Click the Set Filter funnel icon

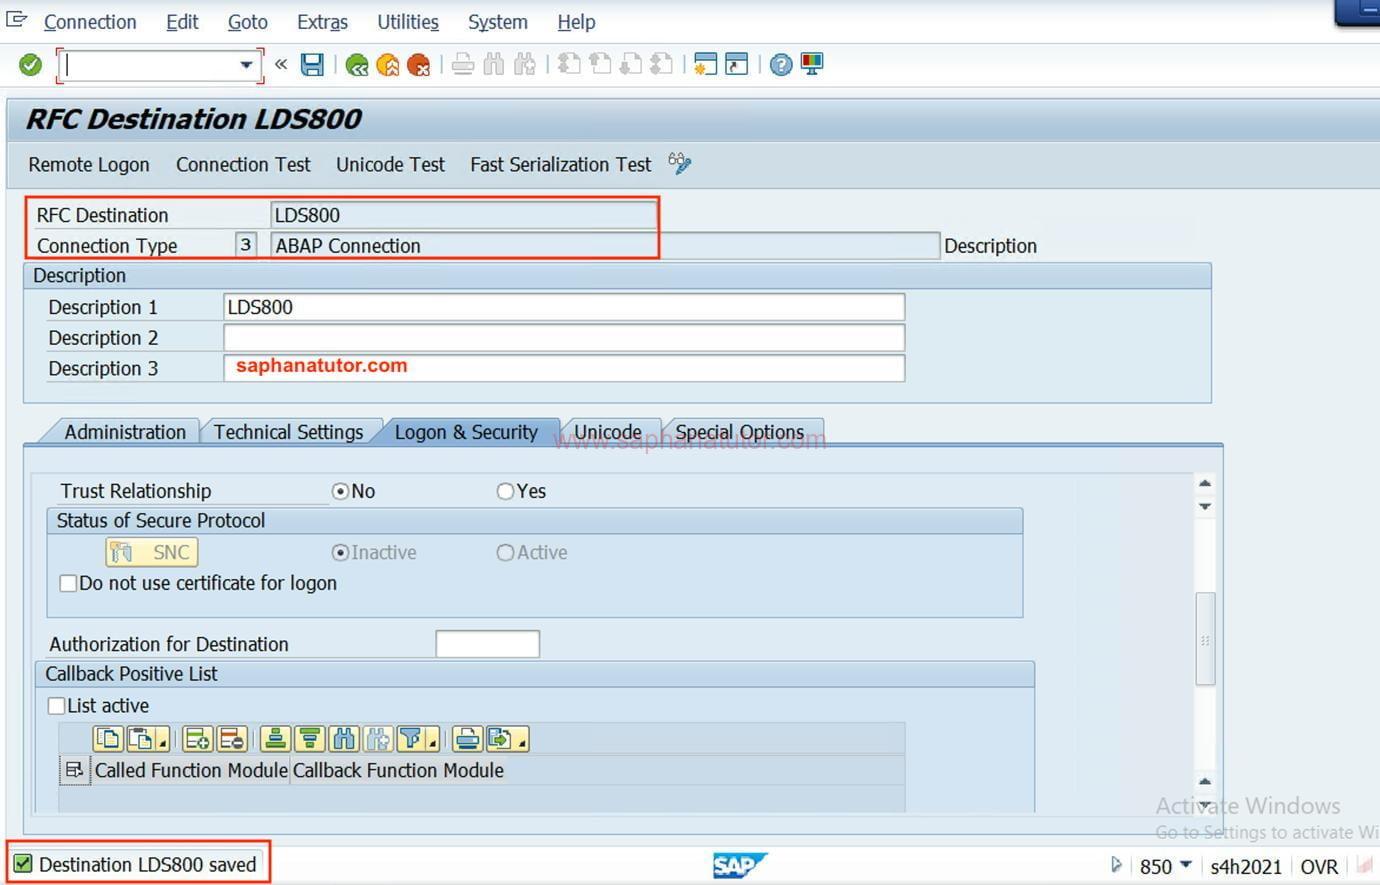(x=412, y=739)
